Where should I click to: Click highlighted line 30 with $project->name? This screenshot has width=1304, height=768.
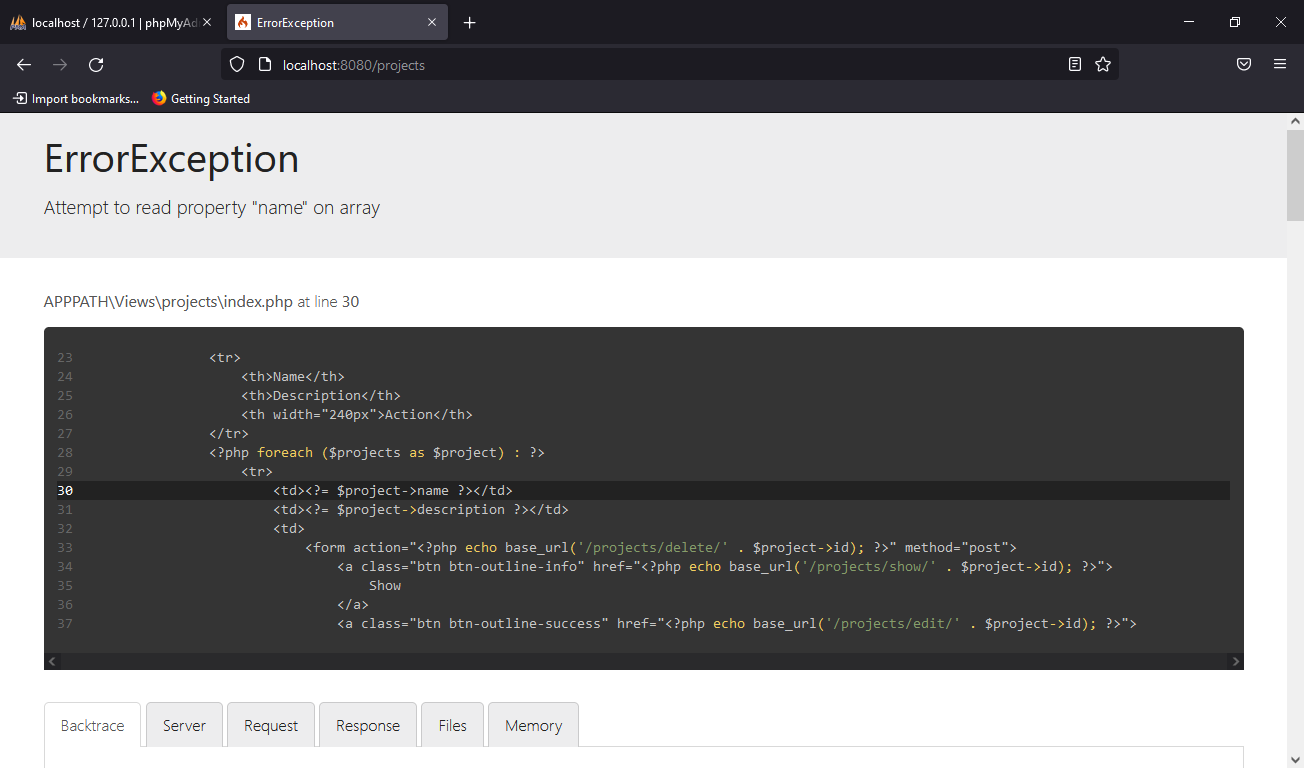click(x=643, y=490)
